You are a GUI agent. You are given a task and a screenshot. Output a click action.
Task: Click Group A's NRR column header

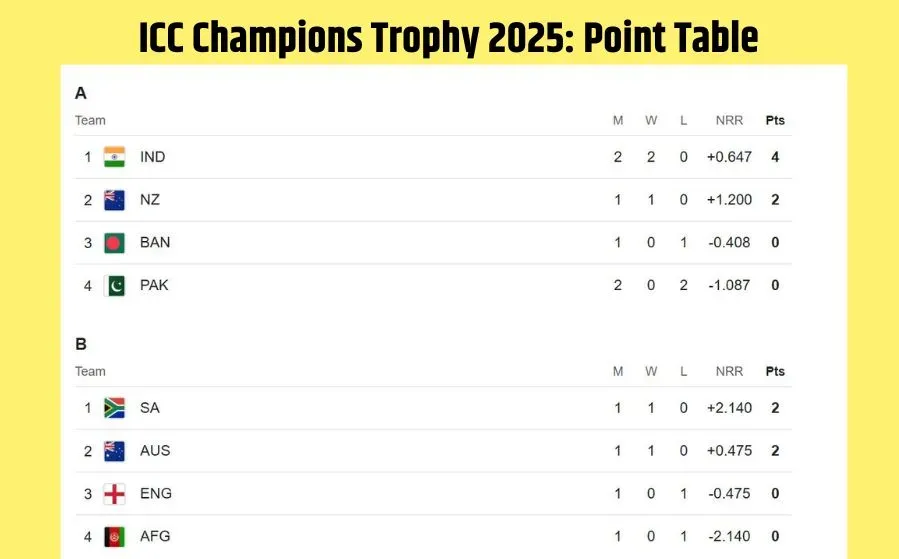point(729,120)
